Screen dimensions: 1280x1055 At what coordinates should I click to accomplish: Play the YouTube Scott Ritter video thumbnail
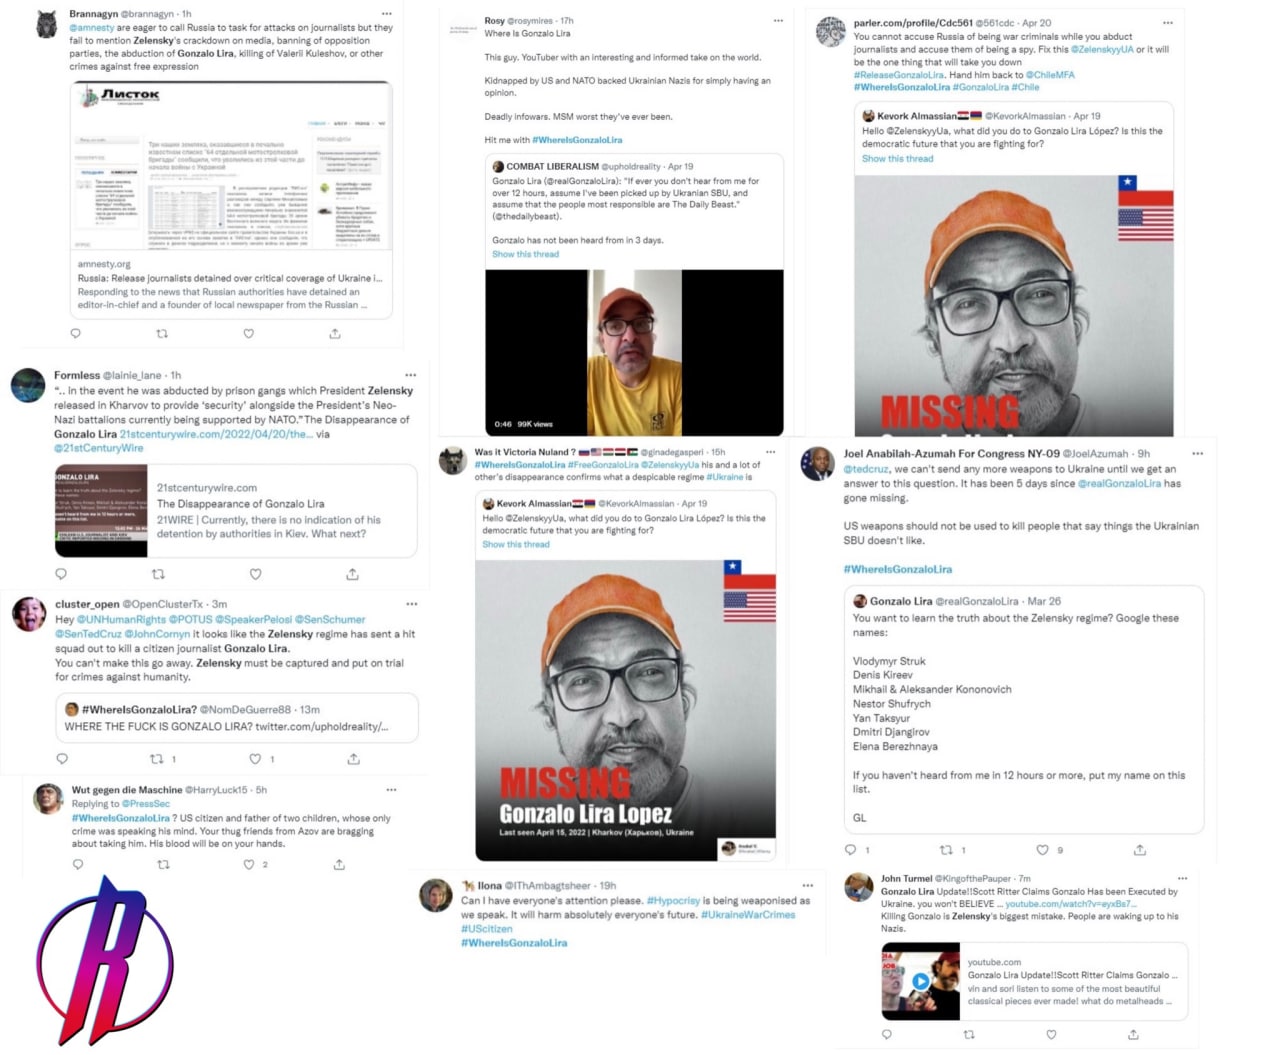tap(920, 982)
